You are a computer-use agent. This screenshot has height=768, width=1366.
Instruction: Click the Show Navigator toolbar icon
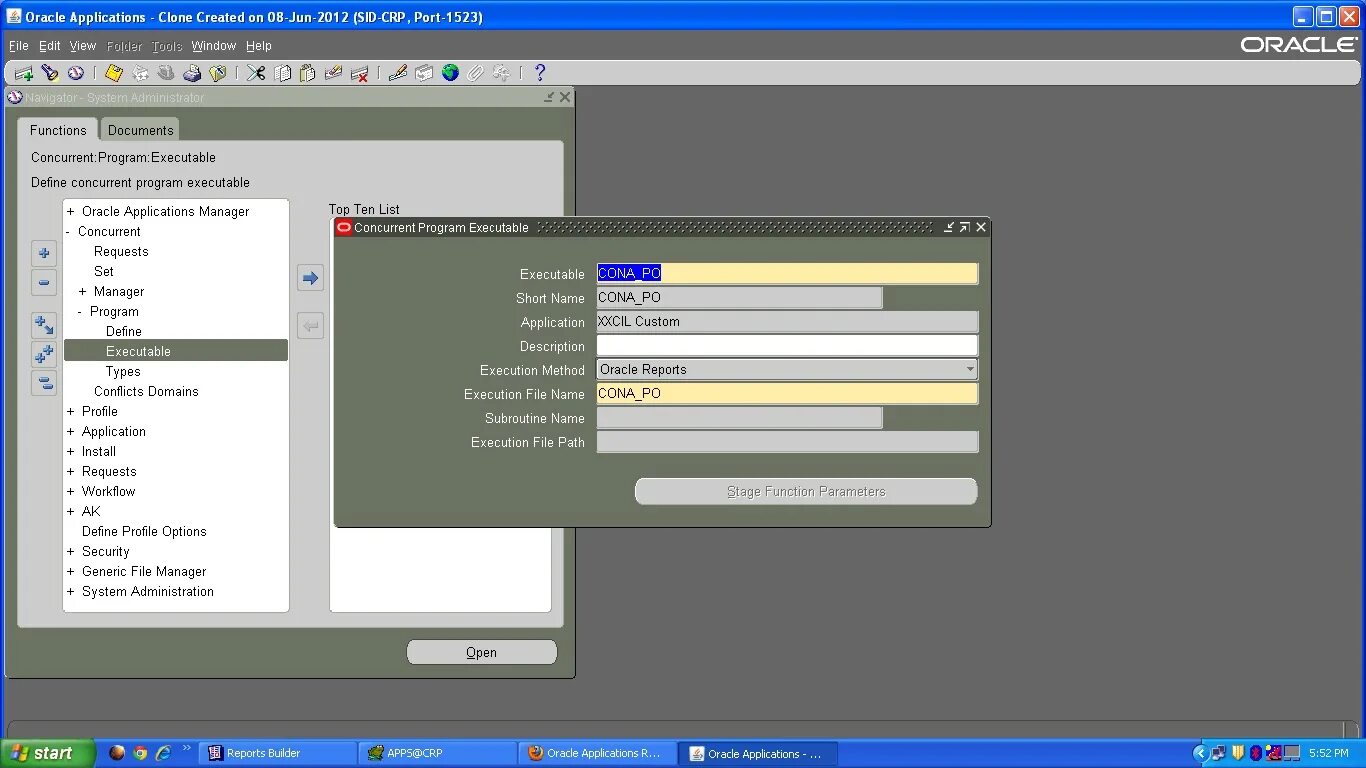75,73
